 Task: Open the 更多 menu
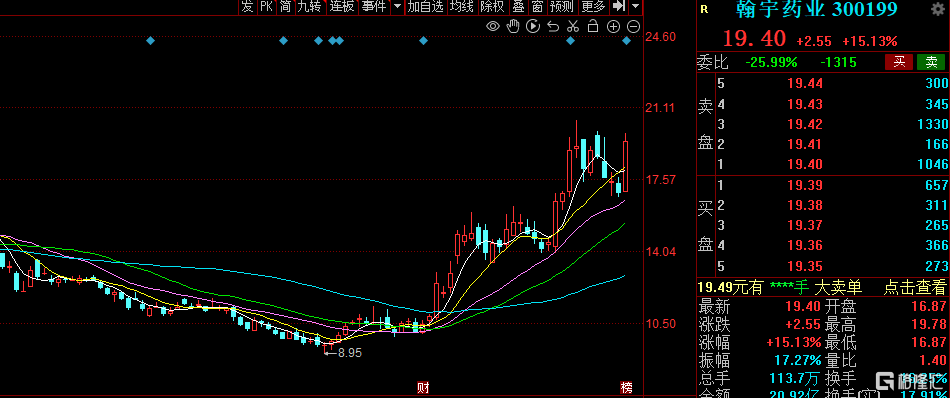593,7
